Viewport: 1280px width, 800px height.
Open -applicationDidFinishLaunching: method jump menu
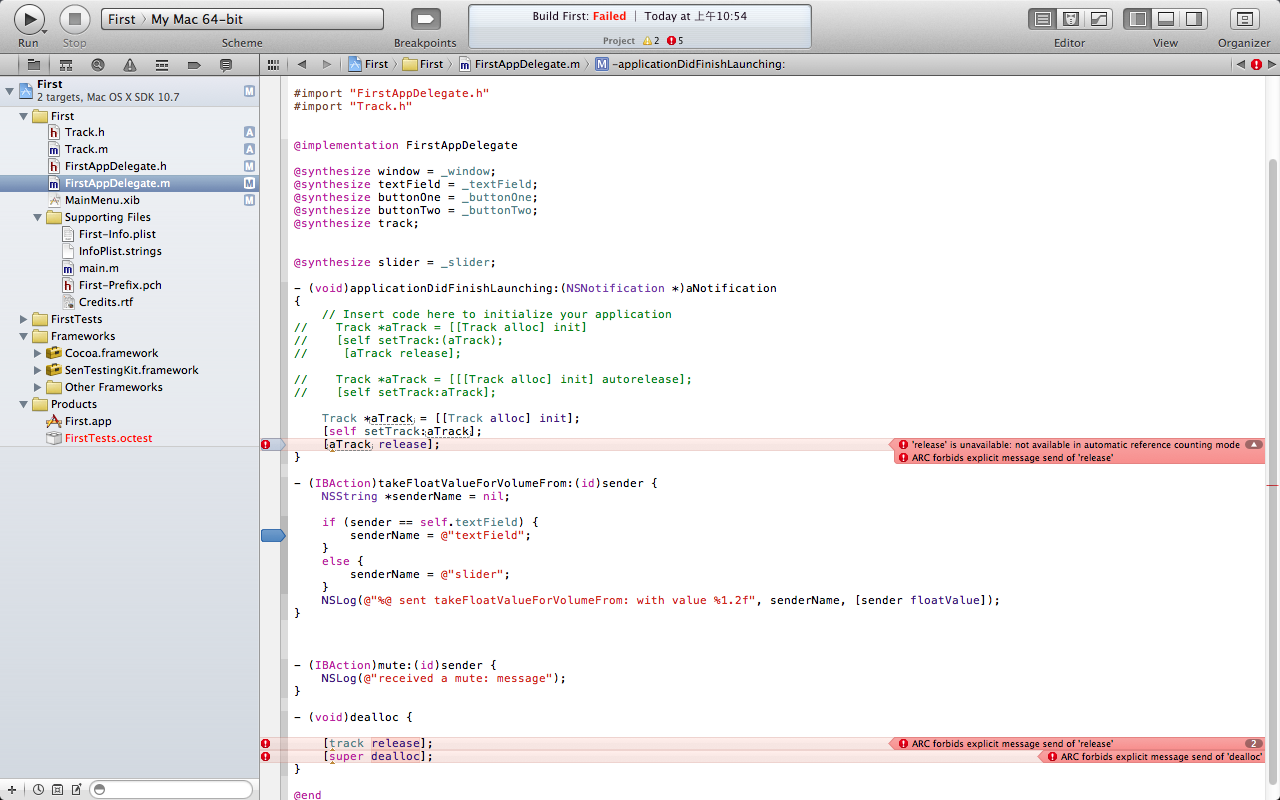tap(690, 64)
